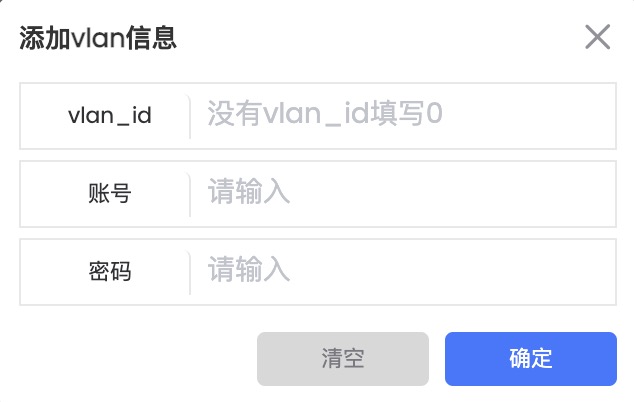Close the 添加vlan信息 dialog with the X icon
The width and height of the screenshot is (634, 402).
597,38
